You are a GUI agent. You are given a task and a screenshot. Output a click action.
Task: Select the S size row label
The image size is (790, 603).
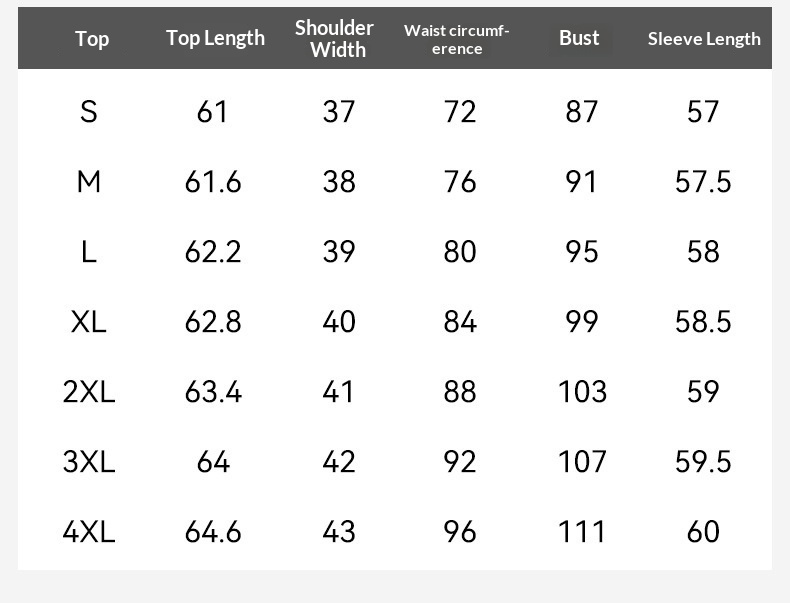(x=89, y=112)
